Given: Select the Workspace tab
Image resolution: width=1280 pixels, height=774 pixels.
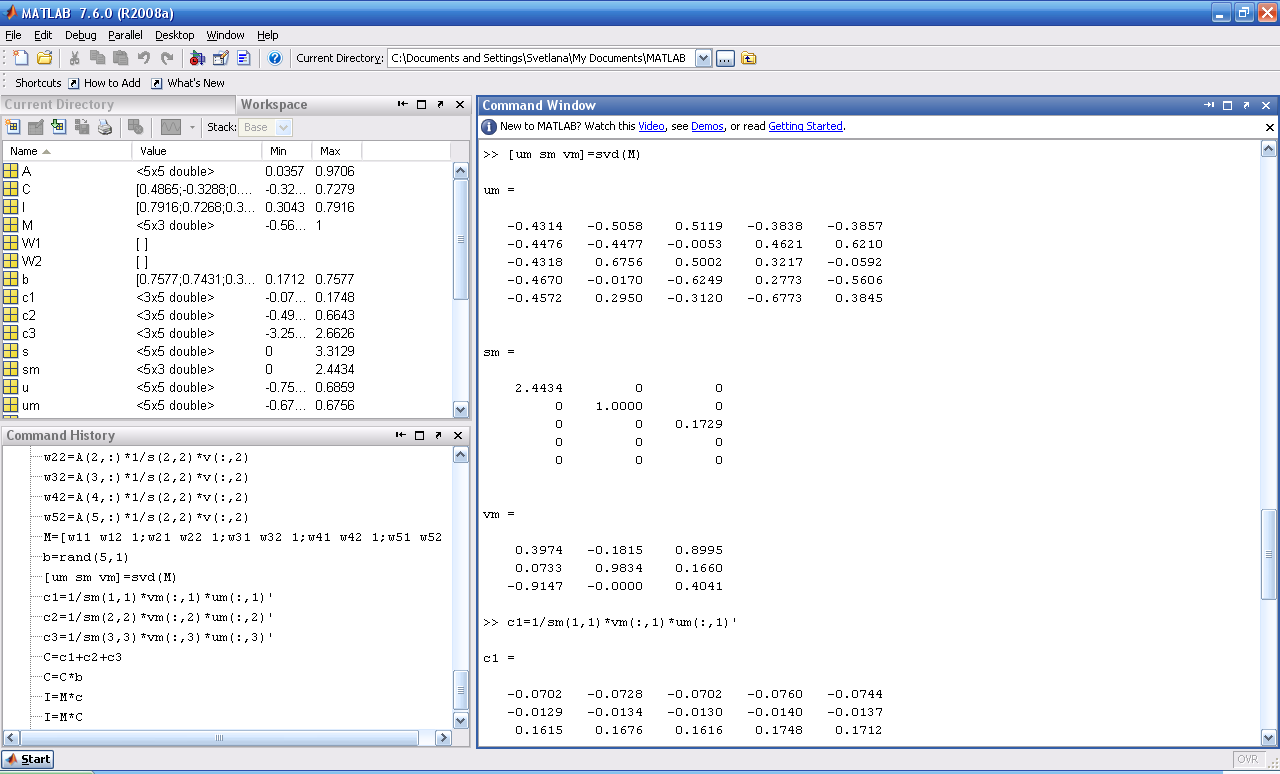Looking at the screenshot, I should tap(274, 104).
